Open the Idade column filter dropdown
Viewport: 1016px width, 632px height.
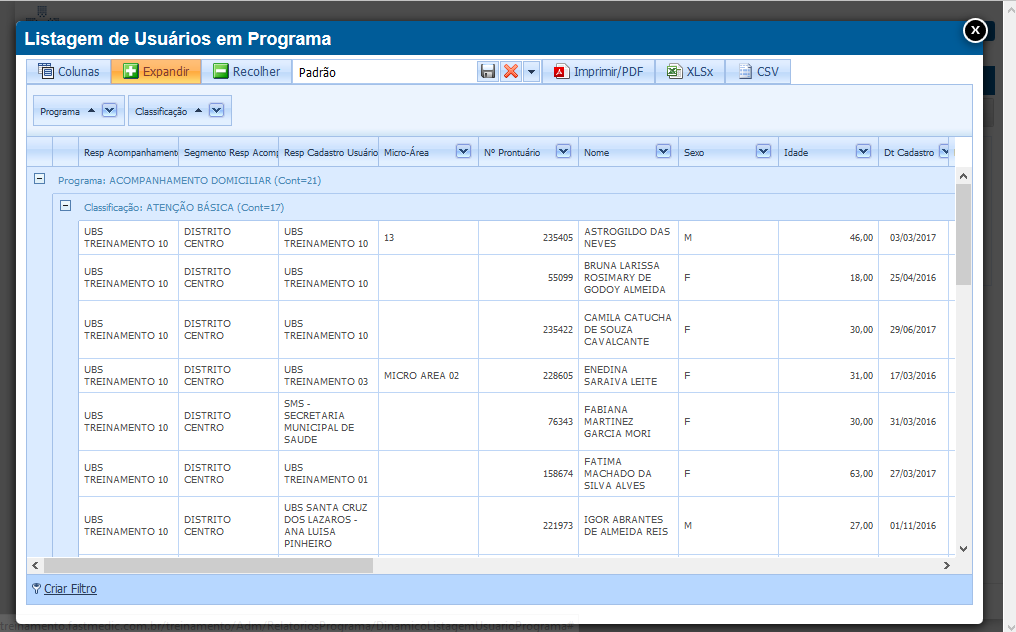point(863,151)
